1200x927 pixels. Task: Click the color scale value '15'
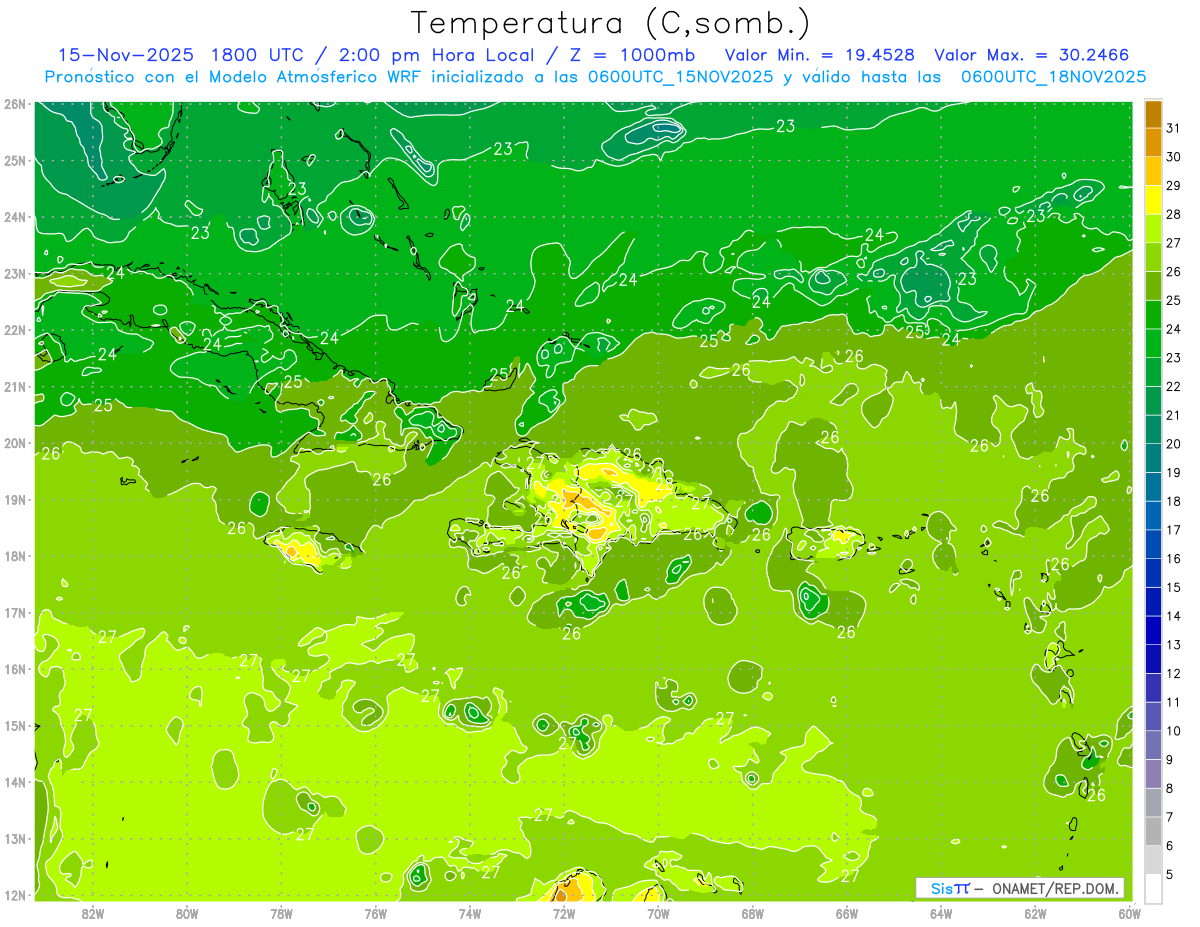1173,587
